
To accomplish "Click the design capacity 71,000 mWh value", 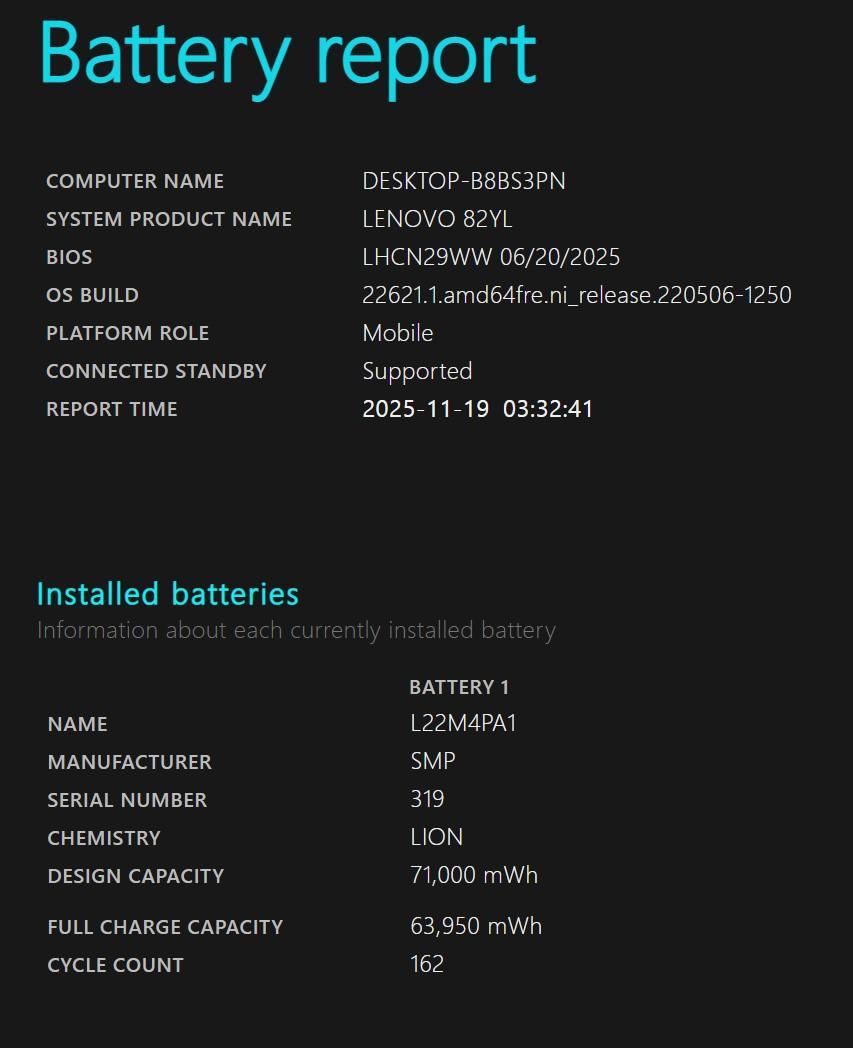I will [x=474, y=875].
